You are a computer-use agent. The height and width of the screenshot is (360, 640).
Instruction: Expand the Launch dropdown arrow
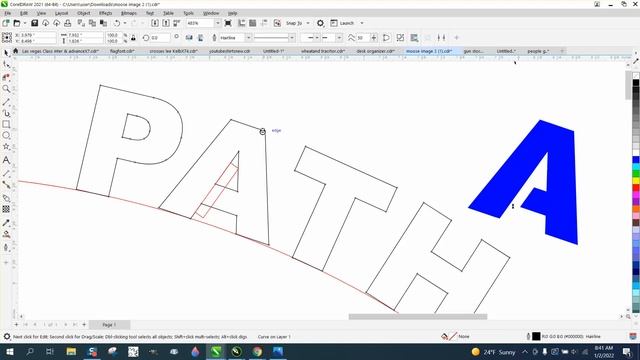tap(362, 23)
